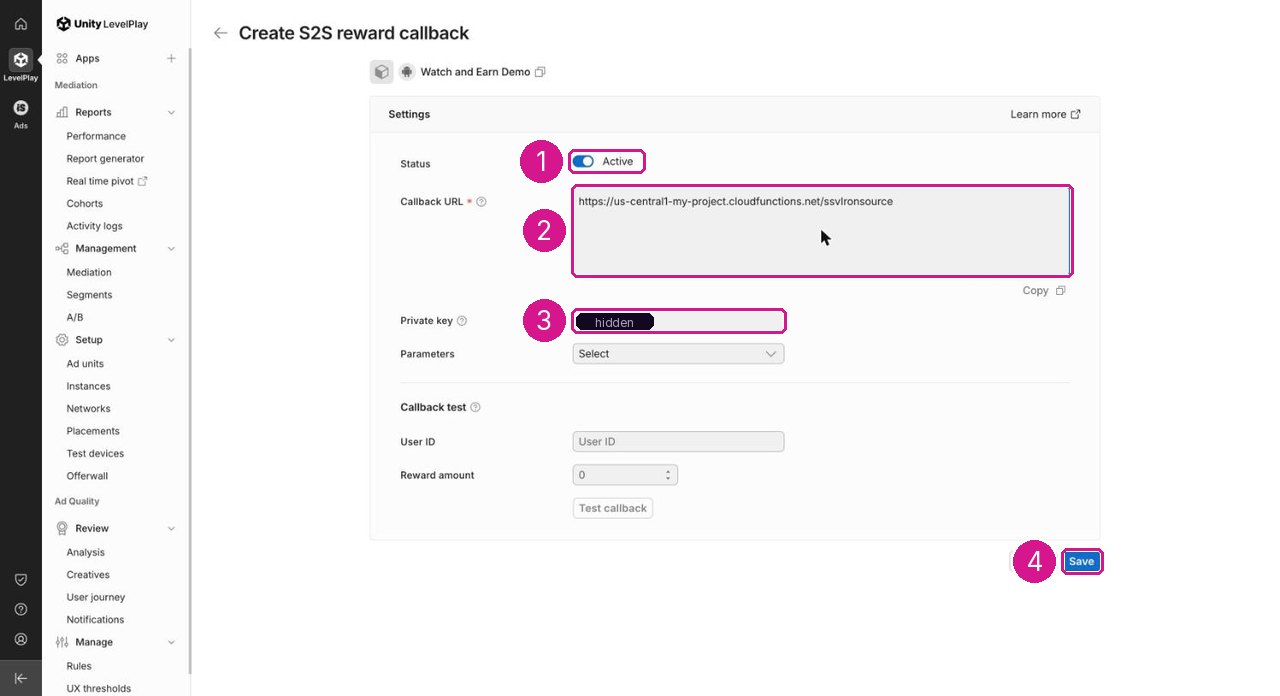1280x696 pixels.
Task: Open Apps in the sidebar
Action: (x=87, y=59)
